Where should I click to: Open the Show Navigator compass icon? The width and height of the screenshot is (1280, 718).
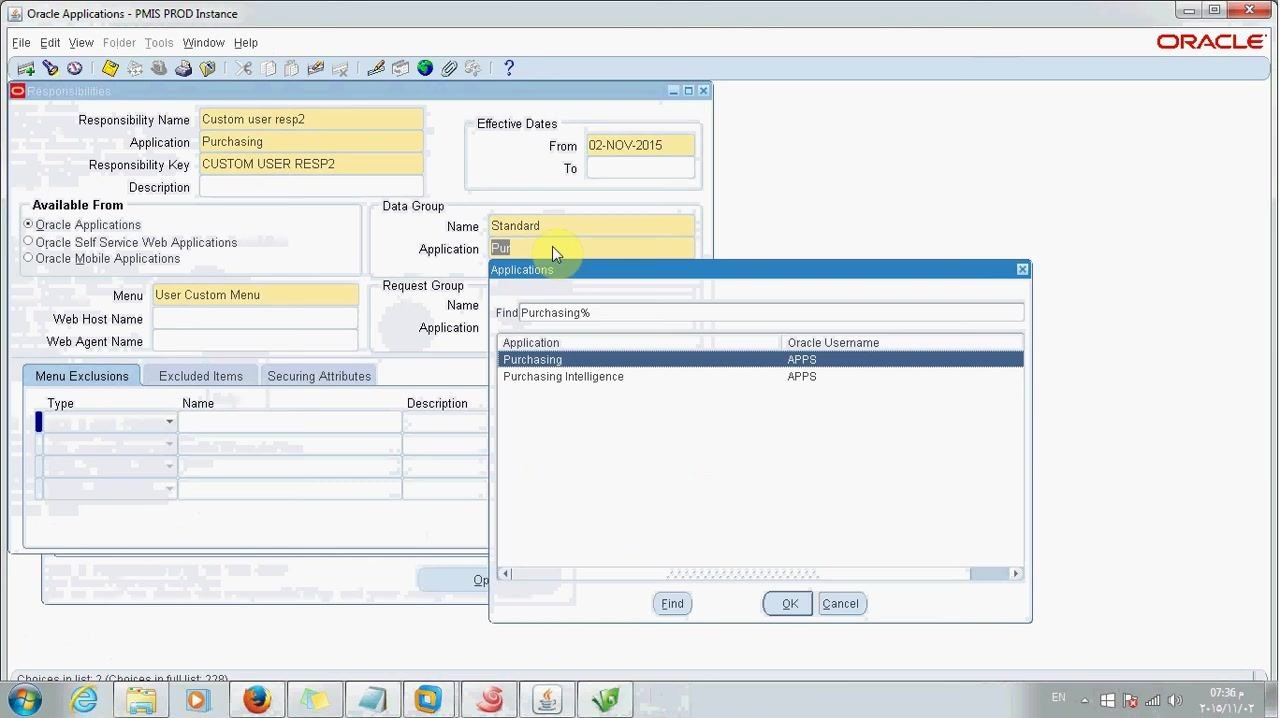75,68
